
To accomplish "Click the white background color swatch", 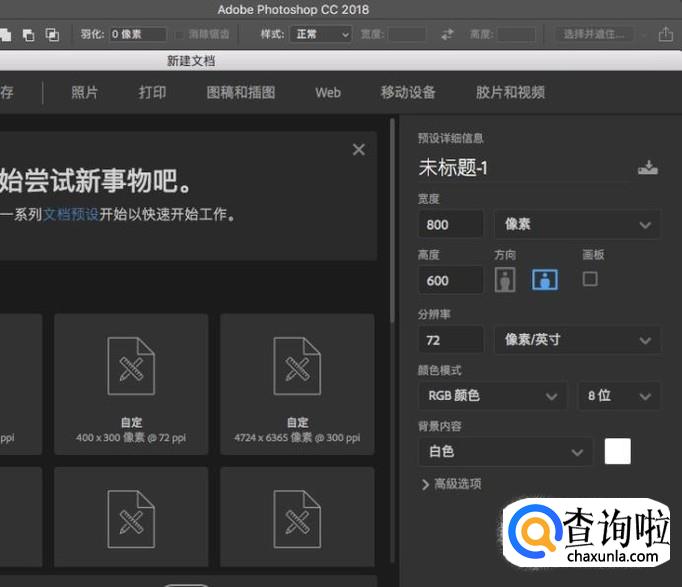I will 617,451.
